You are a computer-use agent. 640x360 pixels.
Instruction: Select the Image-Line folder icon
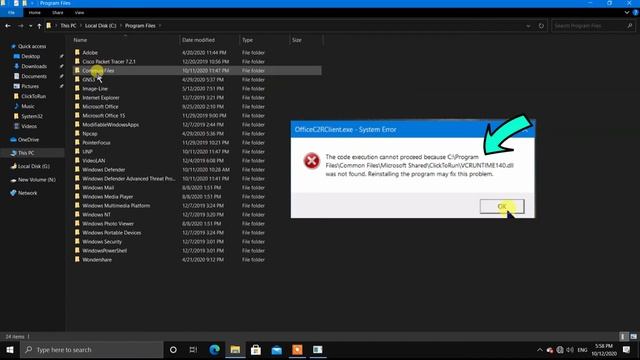(x=77, y=88)
